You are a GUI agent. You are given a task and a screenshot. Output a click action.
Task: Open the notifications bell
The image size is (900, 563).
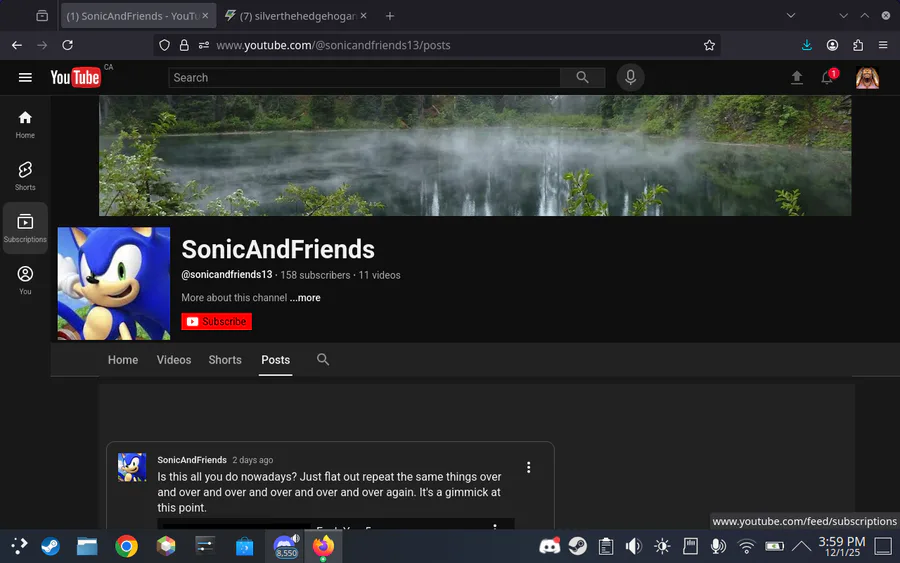tap(827, 77)
